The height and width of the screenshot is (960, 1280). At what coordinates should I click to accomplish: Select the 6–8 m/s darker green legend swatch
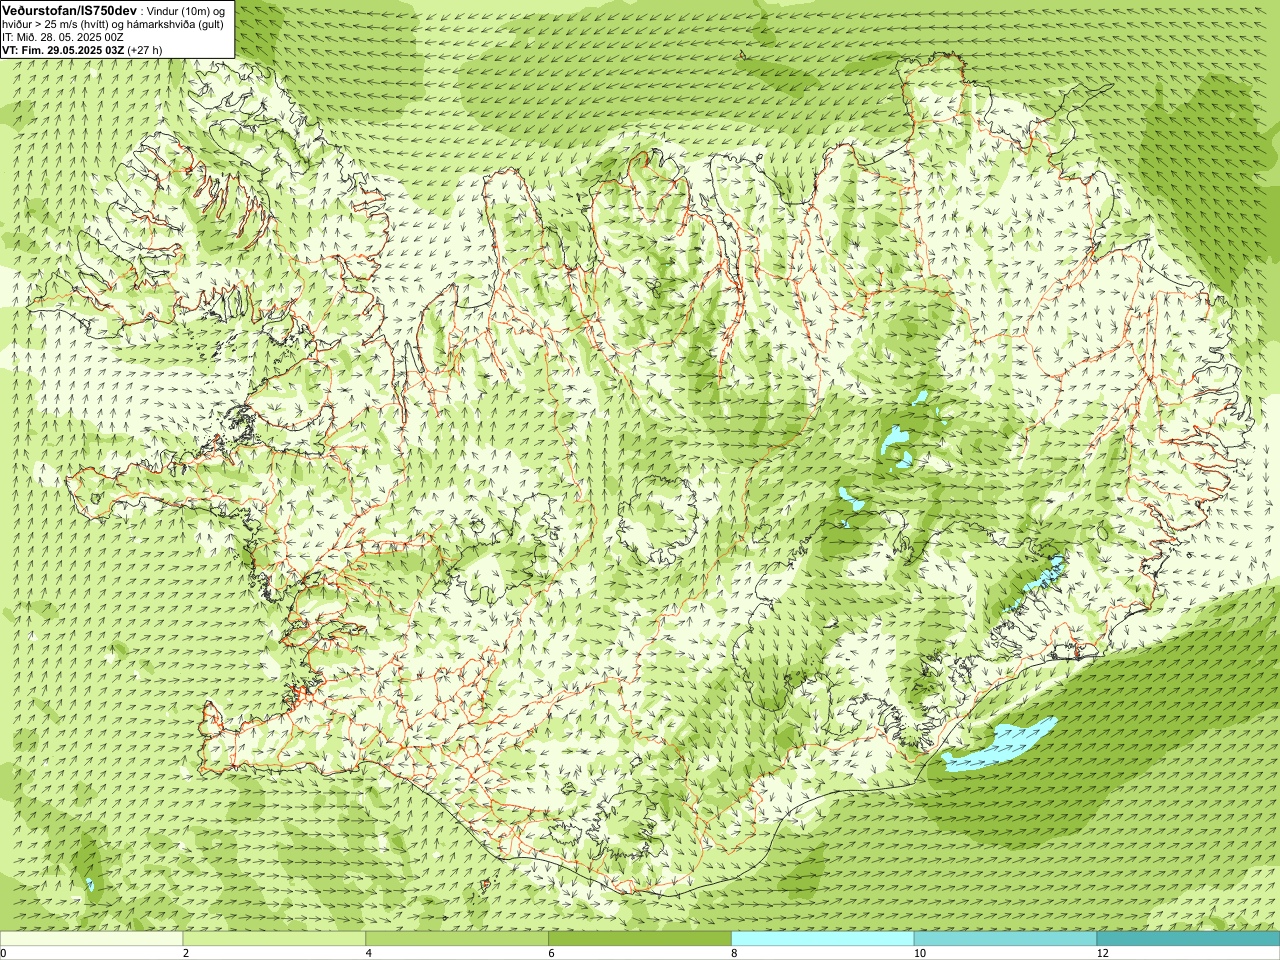pyautogui.click(x=640, y=939)
